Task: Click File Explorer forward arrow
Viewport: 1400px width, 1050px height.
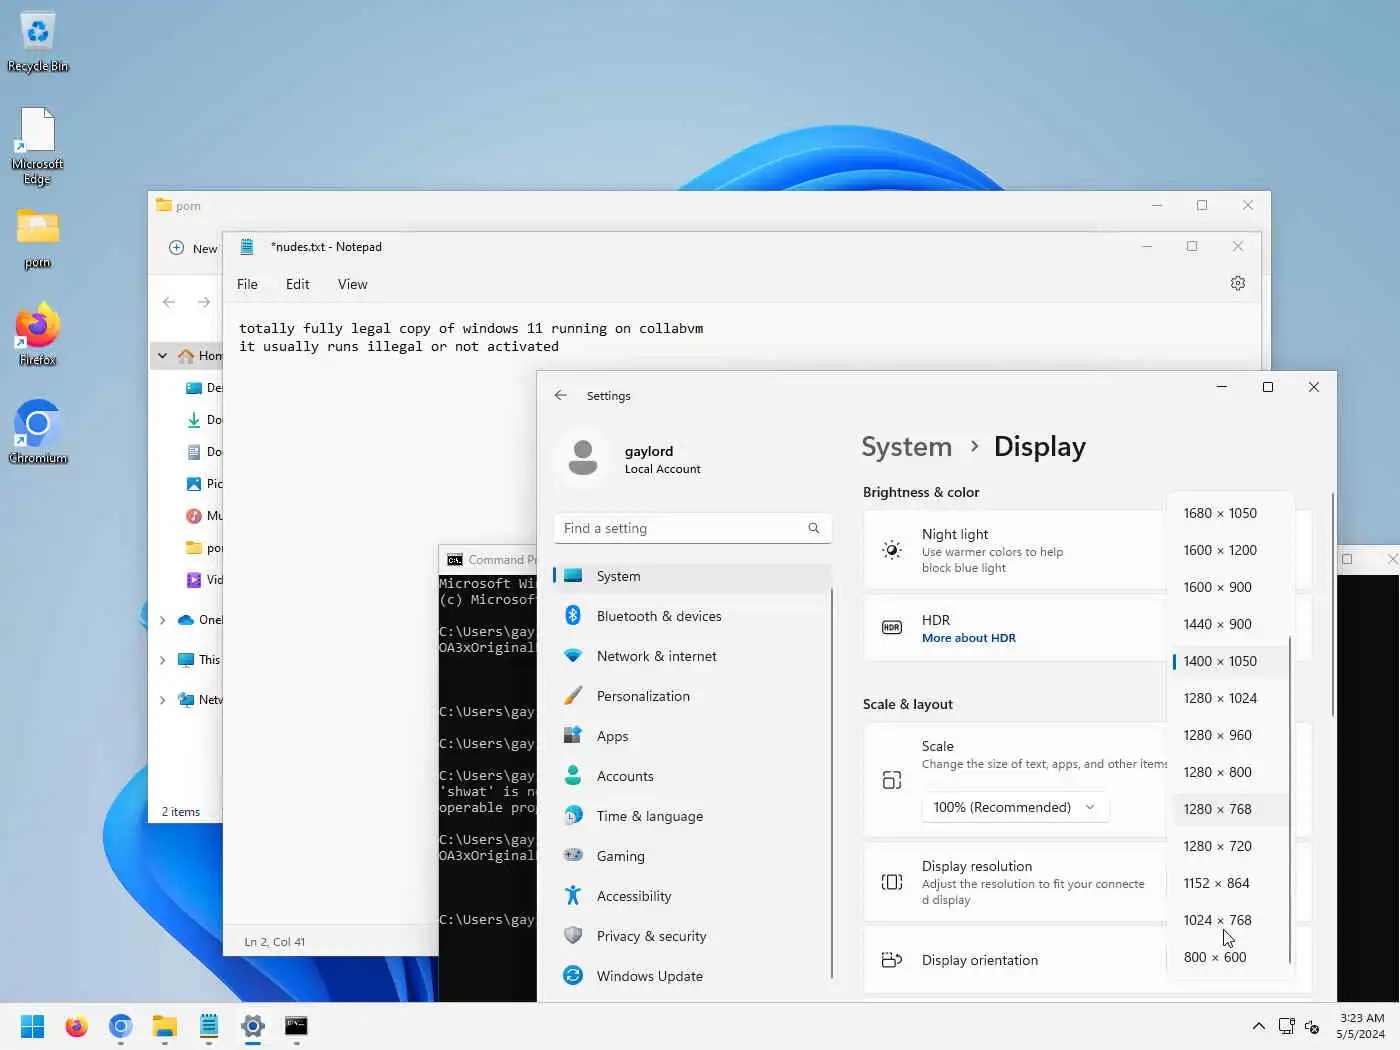Action: click(x=204, y=302)
